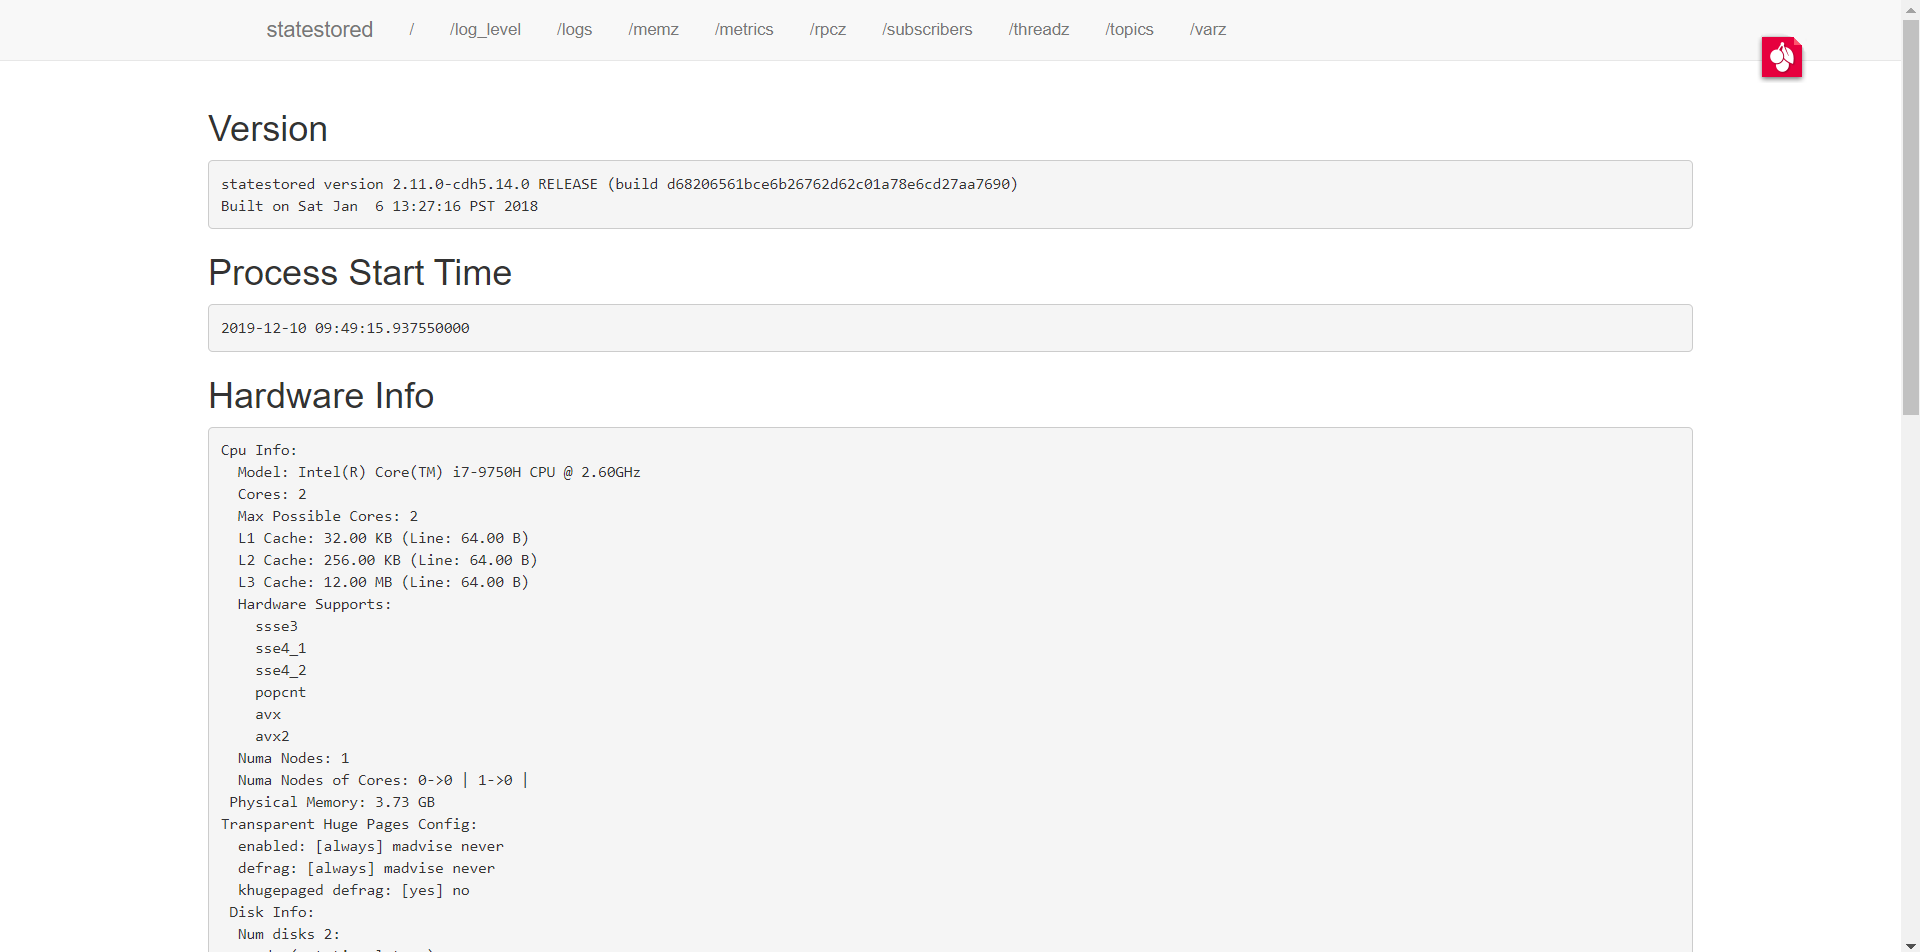Open the /memz page

pyautogui.click(x=653, y=30)
